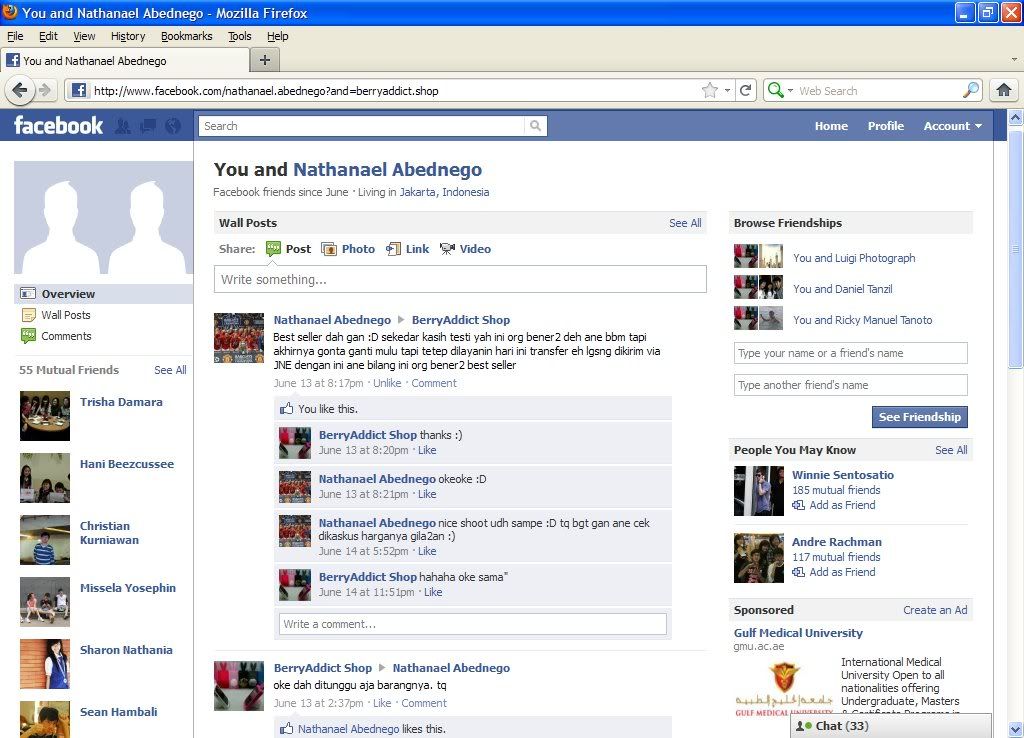Go to Facebook Home link
Image resolution: width=1024 pixels, height=738 pixels.
coord(831,126)
